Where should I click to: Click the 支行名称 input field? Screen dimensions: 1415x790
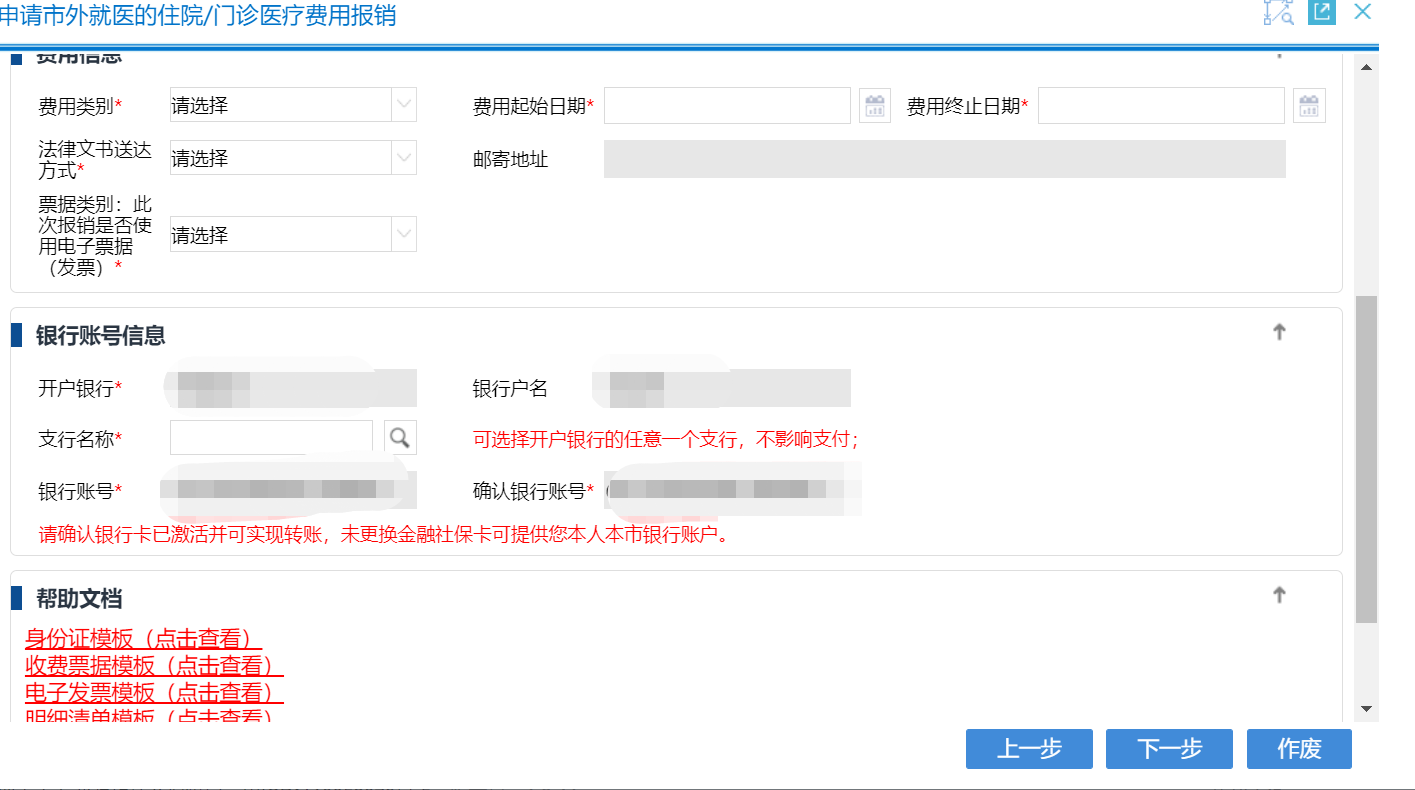[271, 437]
